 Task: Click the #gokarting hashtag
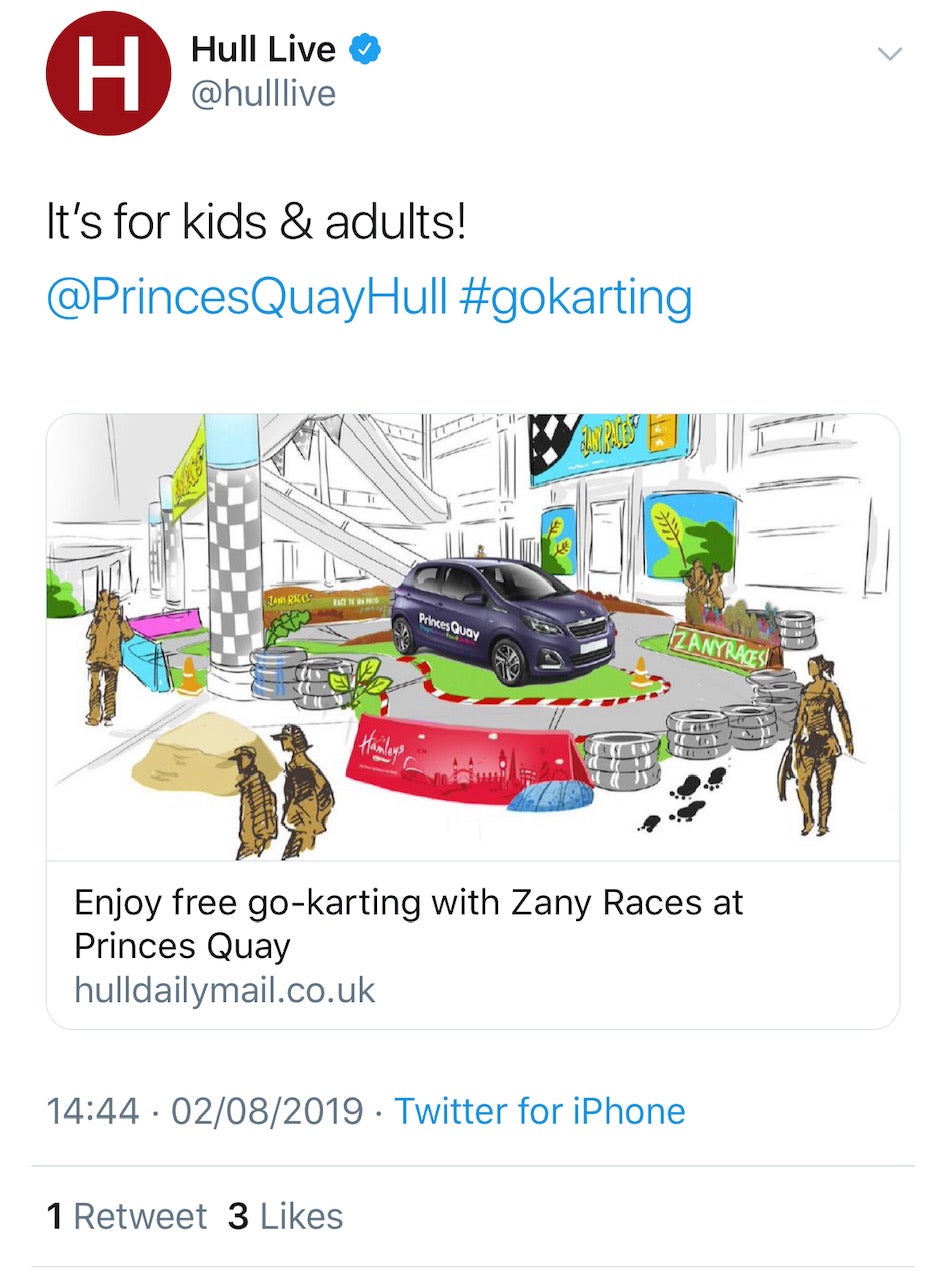point(576,298)
